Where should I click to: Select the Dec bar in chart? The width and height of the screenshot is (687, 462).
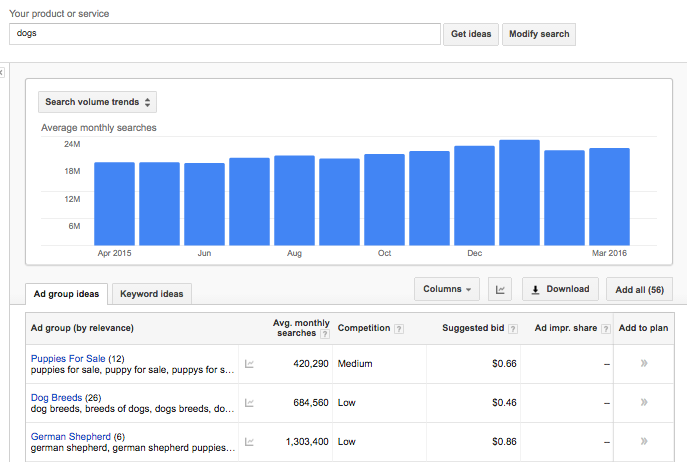[475, 195]
